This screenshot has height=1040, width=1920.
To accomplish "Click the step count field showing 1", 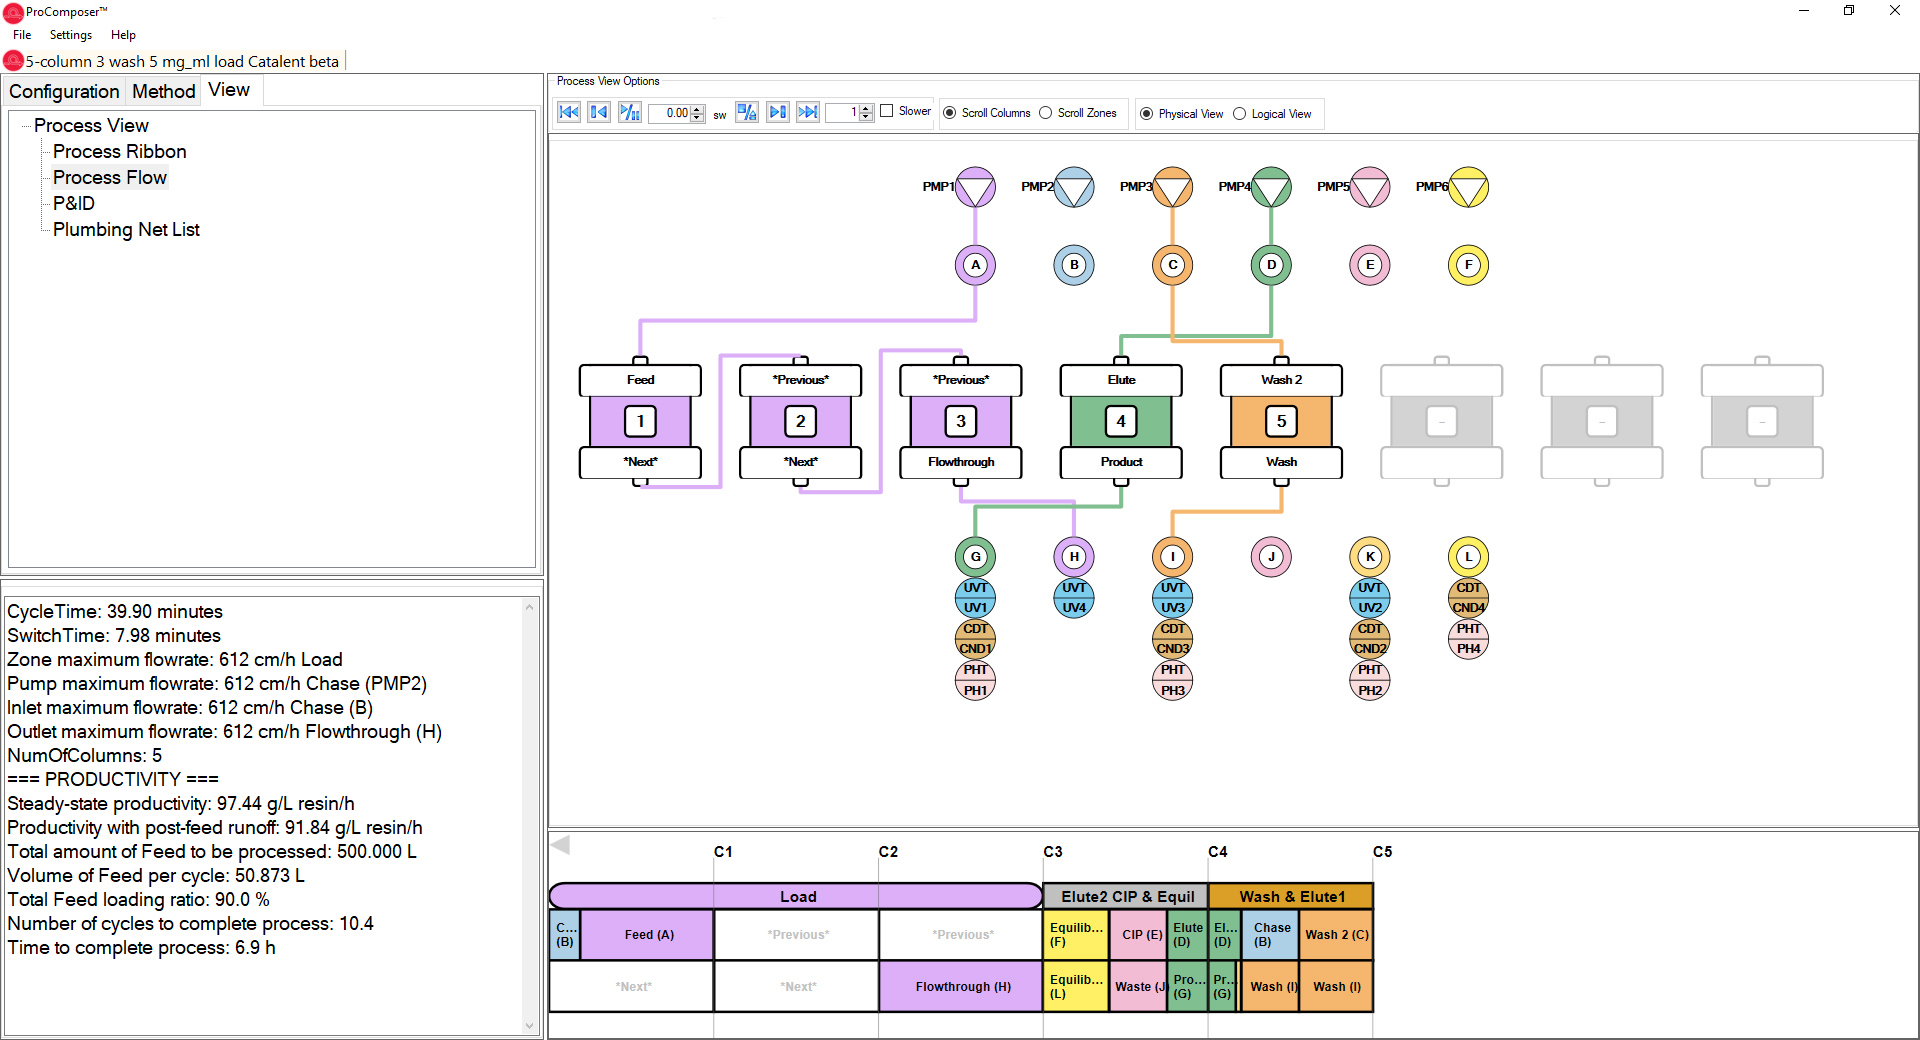I will [x=843, y=113].
